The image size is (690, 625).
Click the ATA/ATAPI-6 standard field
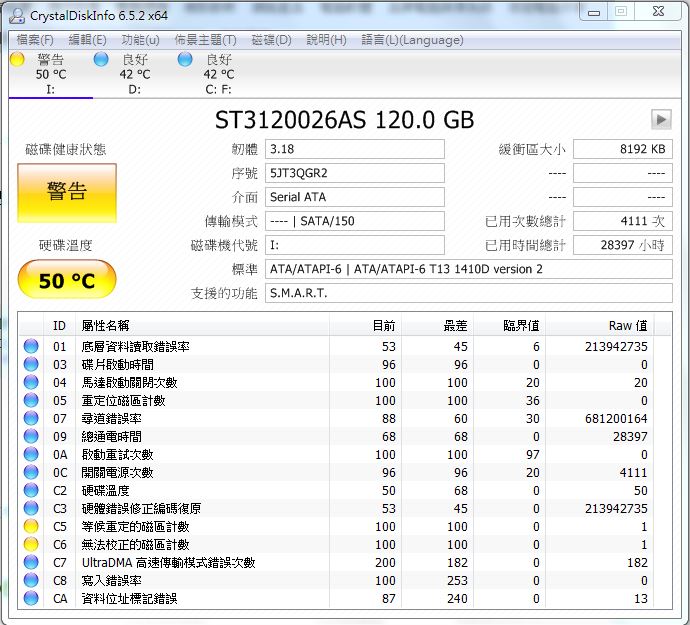point(468,269)
